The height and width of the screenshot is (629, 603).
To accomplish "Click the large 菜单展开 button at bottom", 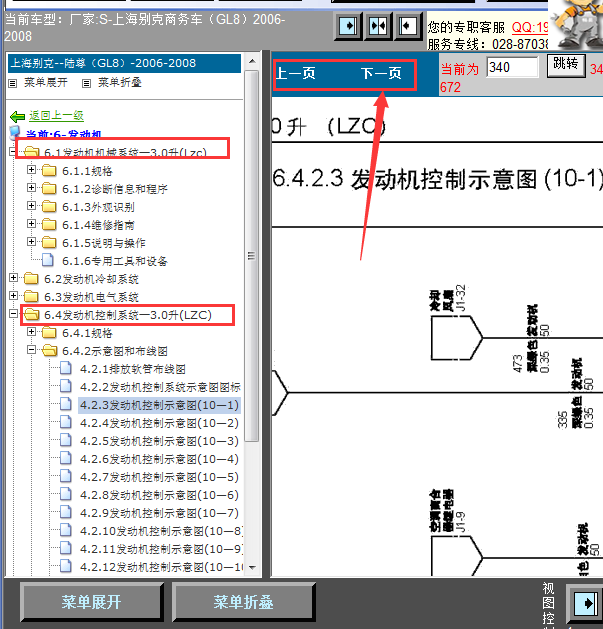I will click(x=91, y=602).
